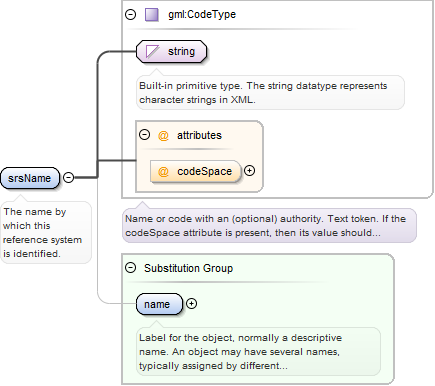The width and height of the screenshot is (435, 386).
Task: Collapse the srsName element children
Action: point(68,177)
